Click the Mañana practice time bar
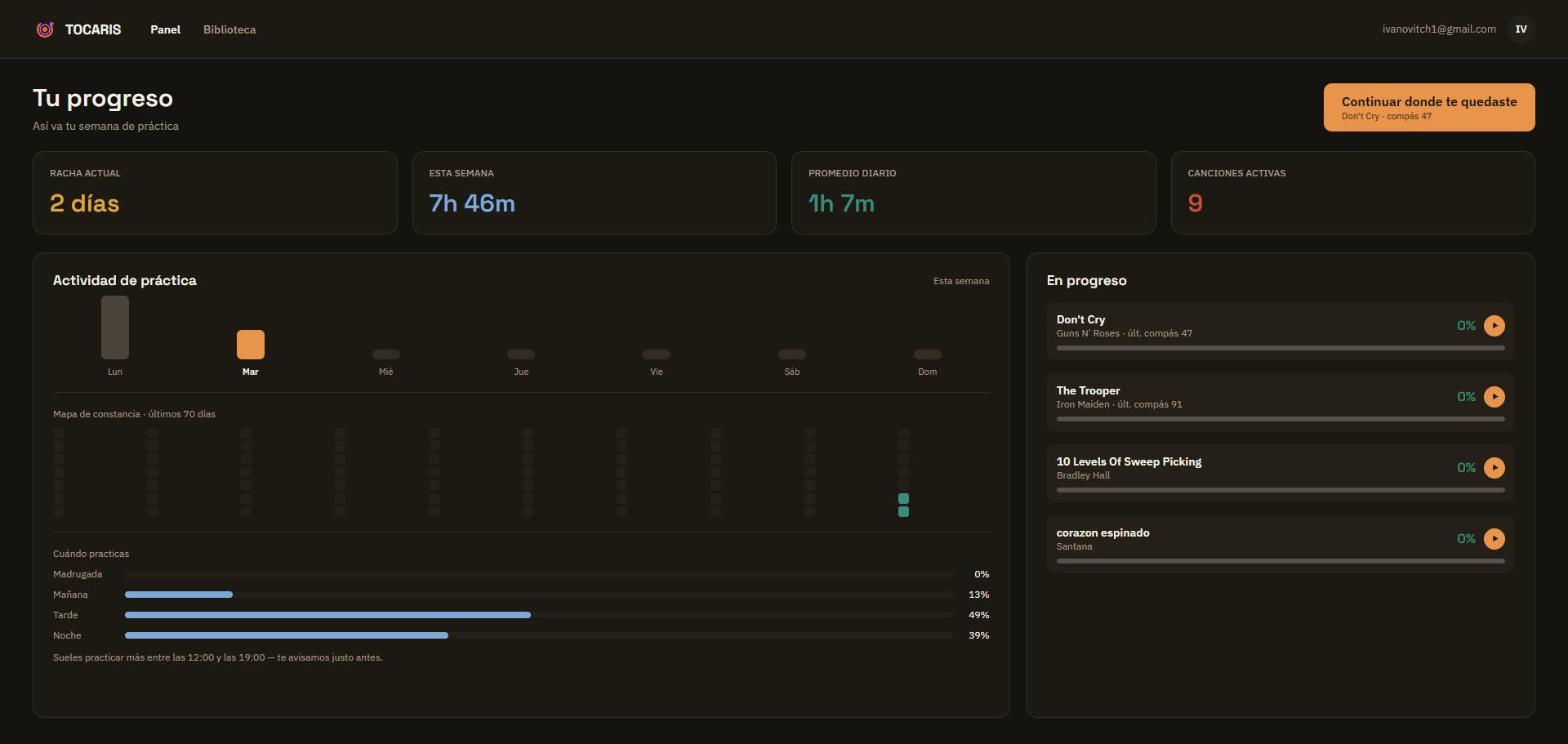Image resolution: width=1568 pixels, height=744 pixels. tap(539, 595)
